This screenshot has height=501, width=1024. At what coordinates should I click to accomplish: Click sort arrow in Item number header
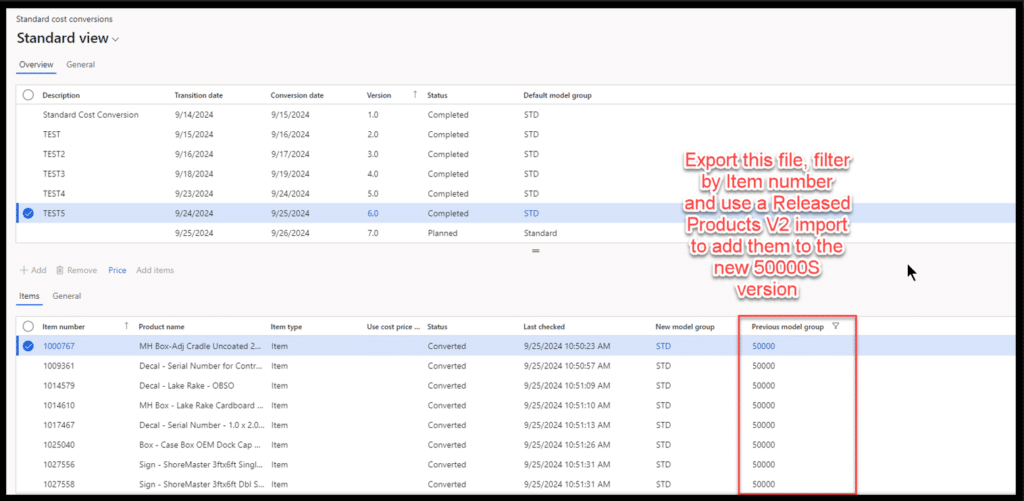[126, 326]
